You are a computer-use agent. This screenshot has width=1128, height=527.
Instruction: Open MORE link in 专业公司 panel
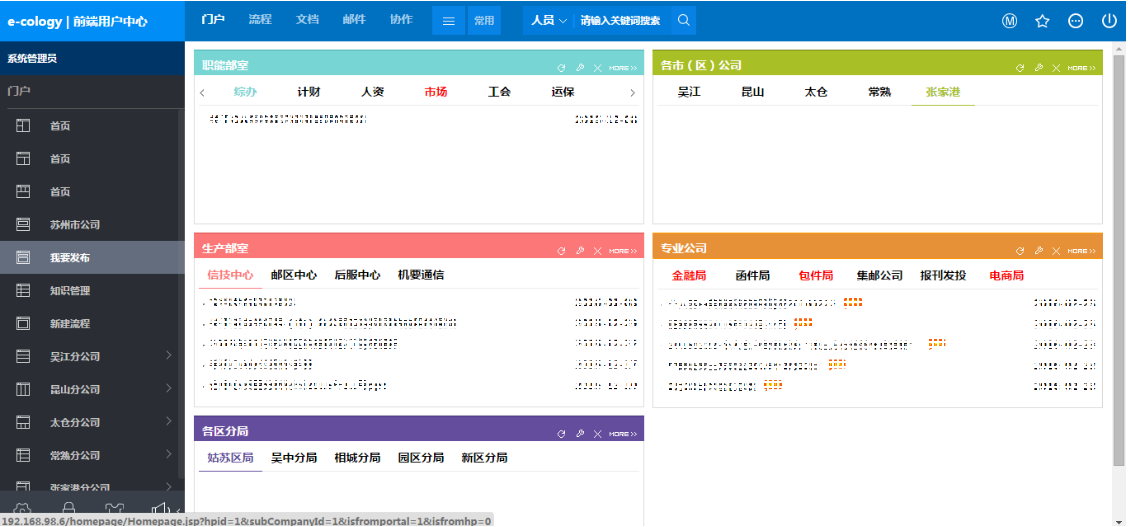(1082, 251)
